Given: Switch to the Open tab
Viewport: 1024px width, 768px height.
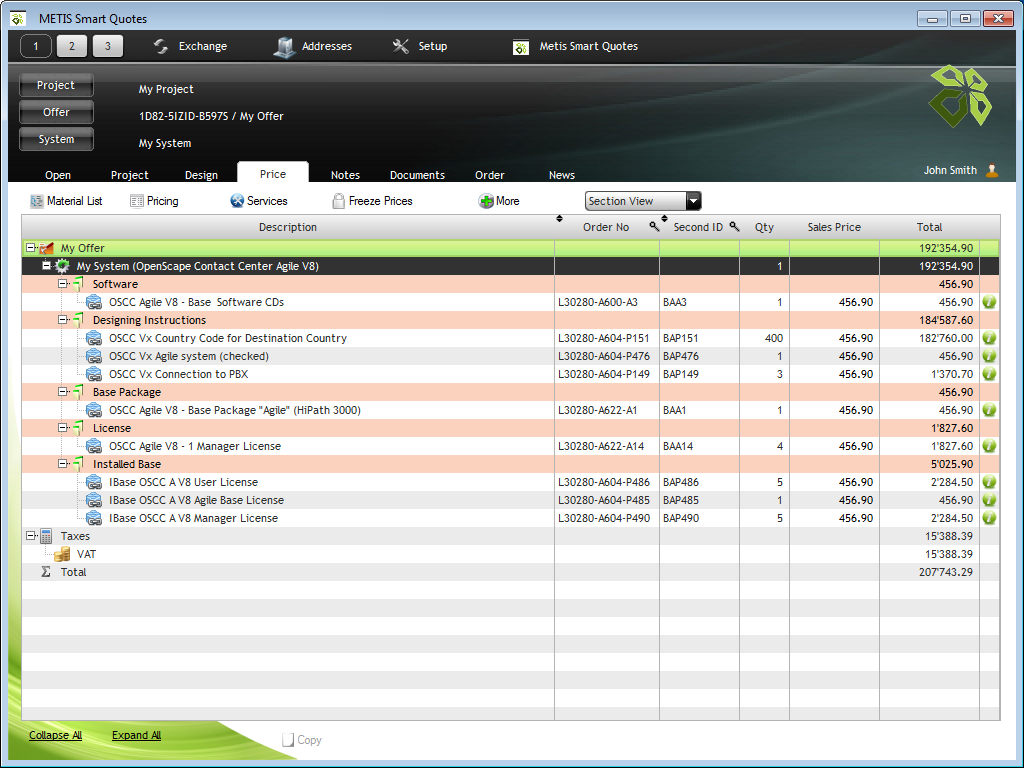Looking at the screenshot, I should tap(58, 175).
